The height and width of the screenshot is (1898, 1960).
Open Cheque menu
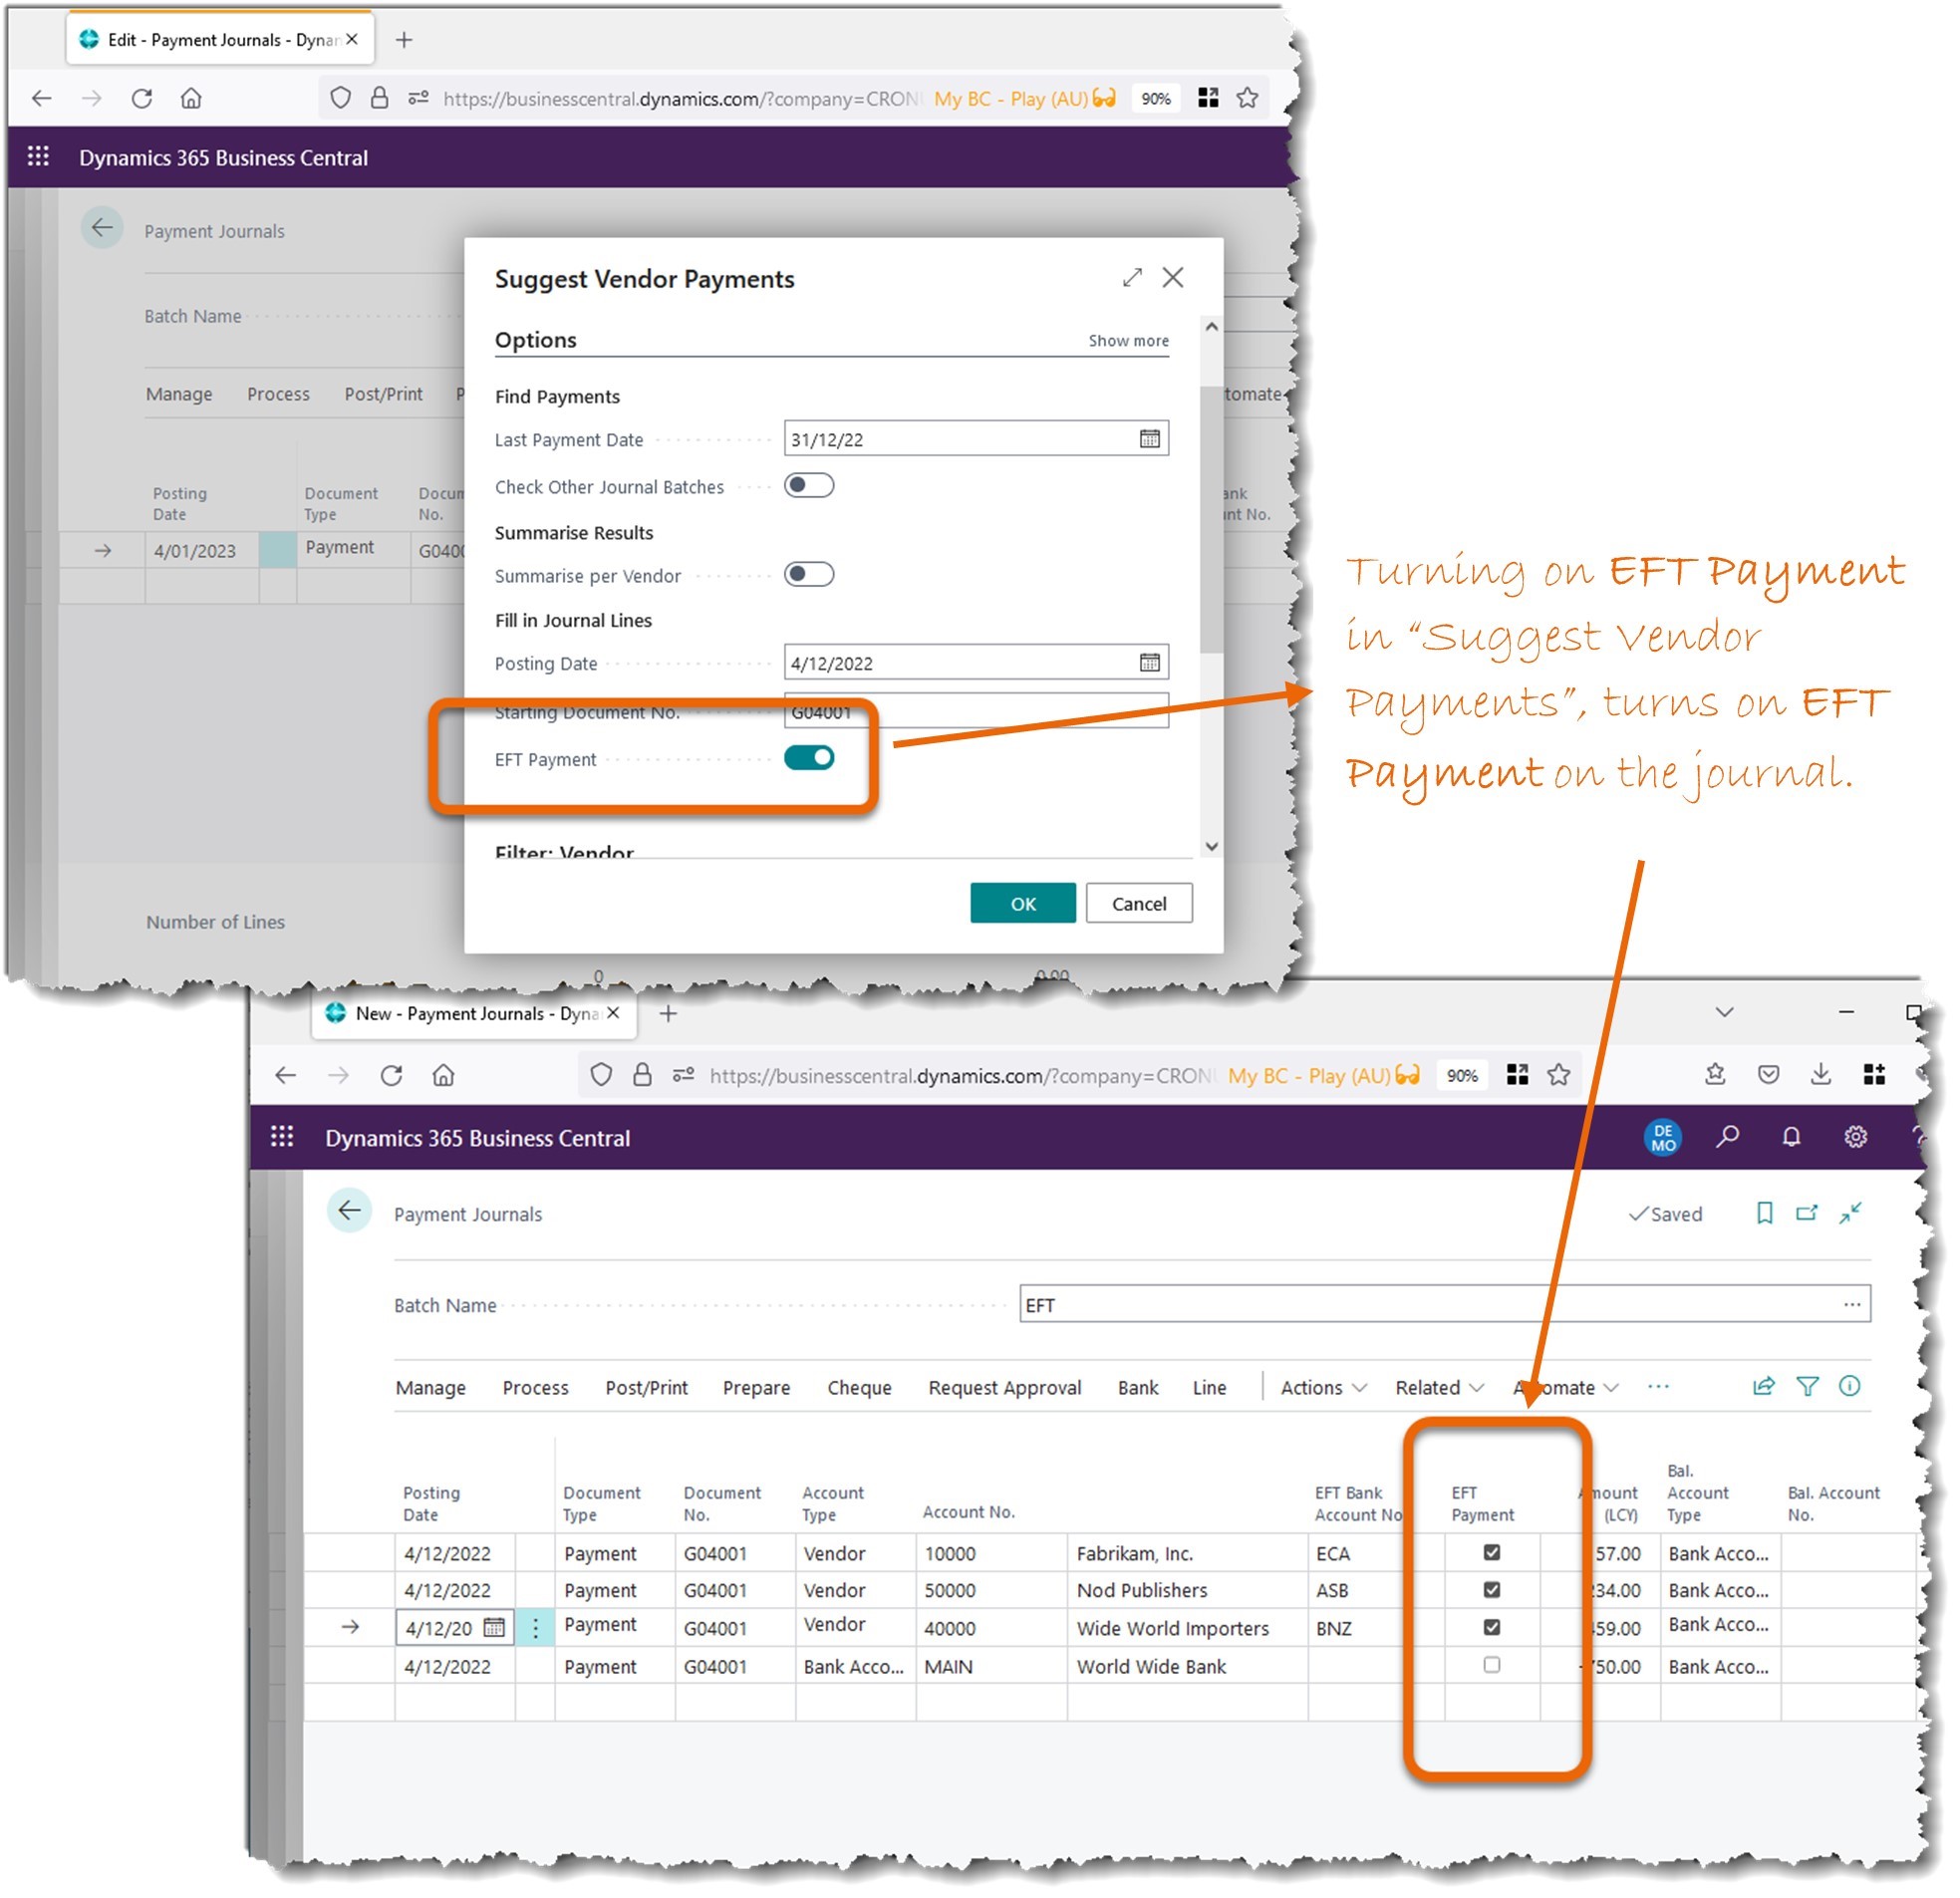click(859, 1388)
